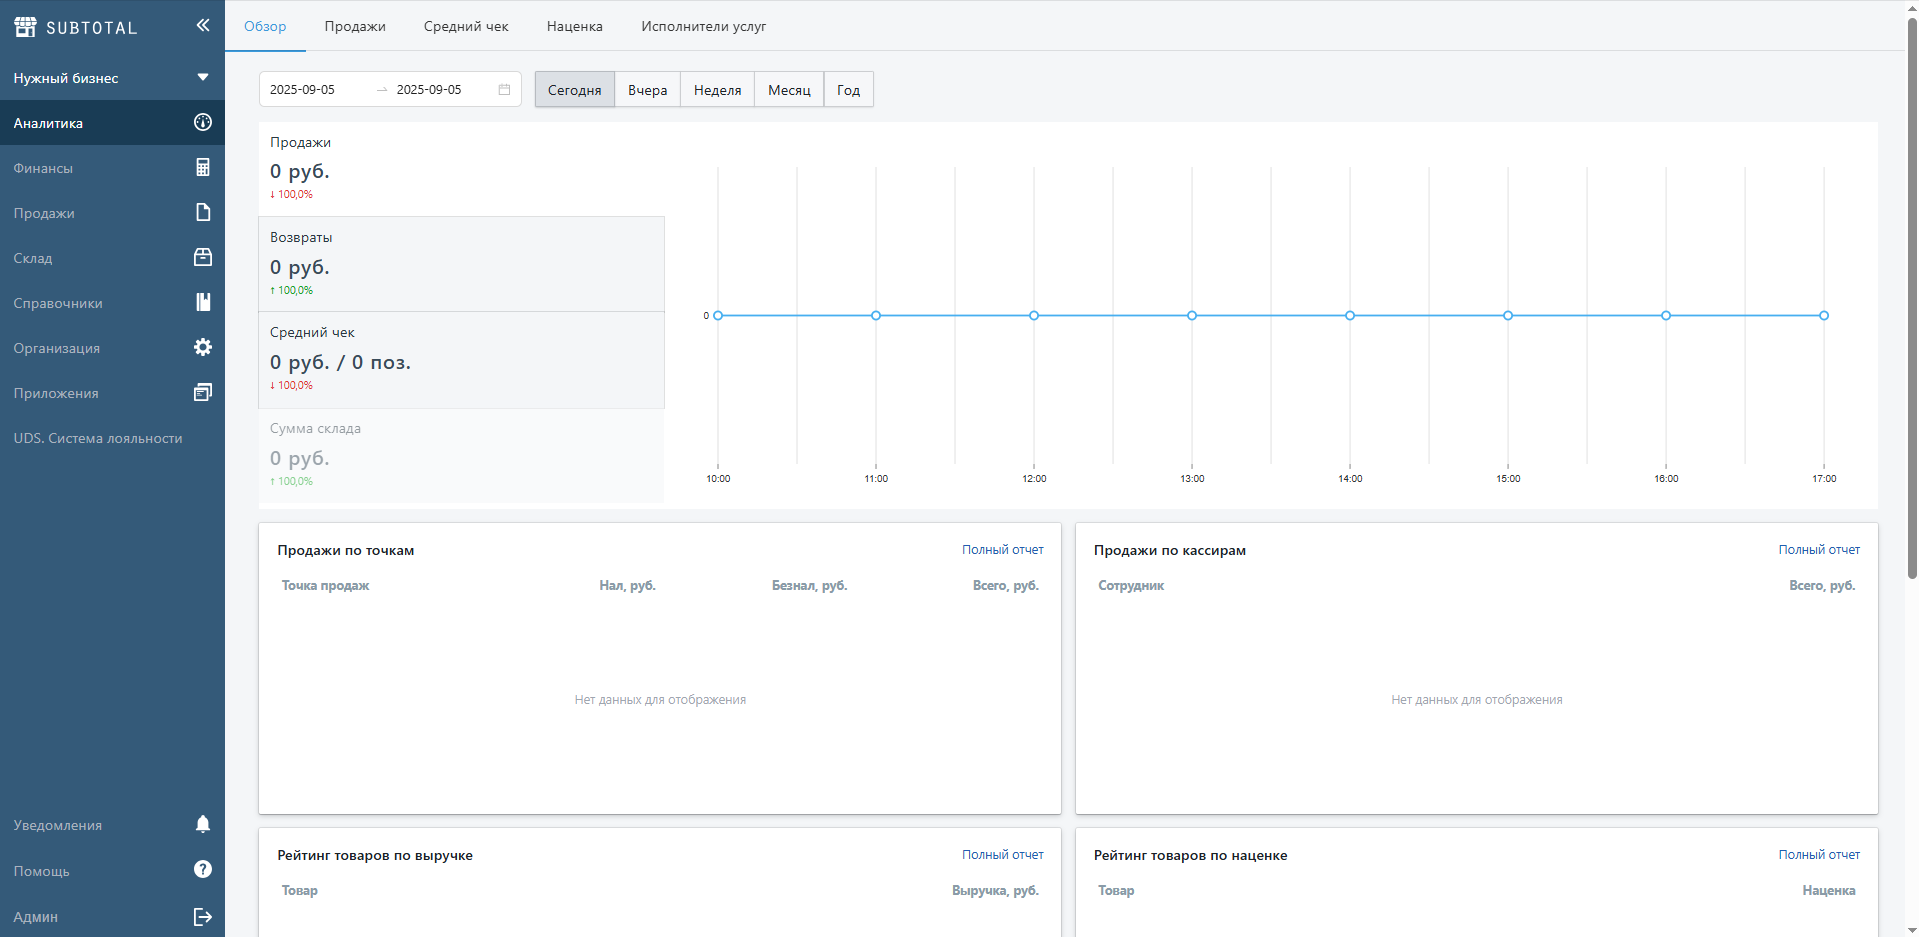Open Склад box icon in sidebar
The height and width of the screenshot is (937, 1919).
pyautogui.click(x=203, y=257)
